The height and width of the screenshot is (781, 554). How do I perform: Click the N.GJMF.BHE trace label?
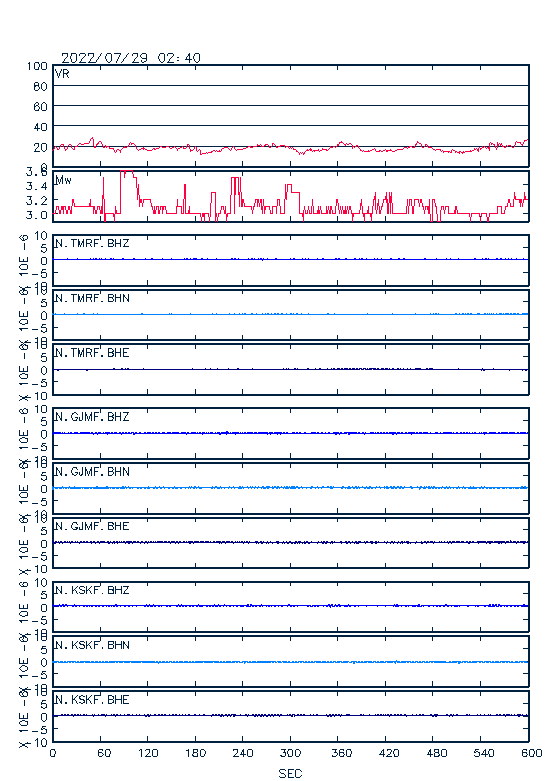[x=92, y=526]
